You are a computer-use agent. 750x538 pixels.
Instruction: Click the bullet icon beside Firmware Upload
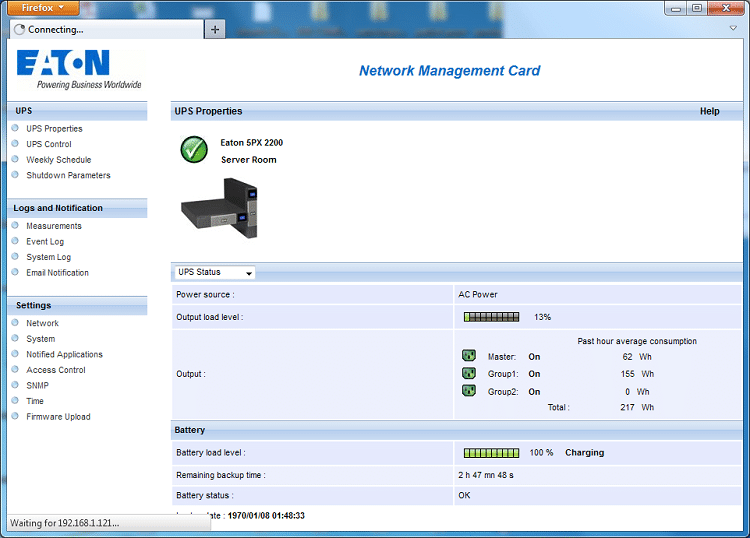pos(15,416)
